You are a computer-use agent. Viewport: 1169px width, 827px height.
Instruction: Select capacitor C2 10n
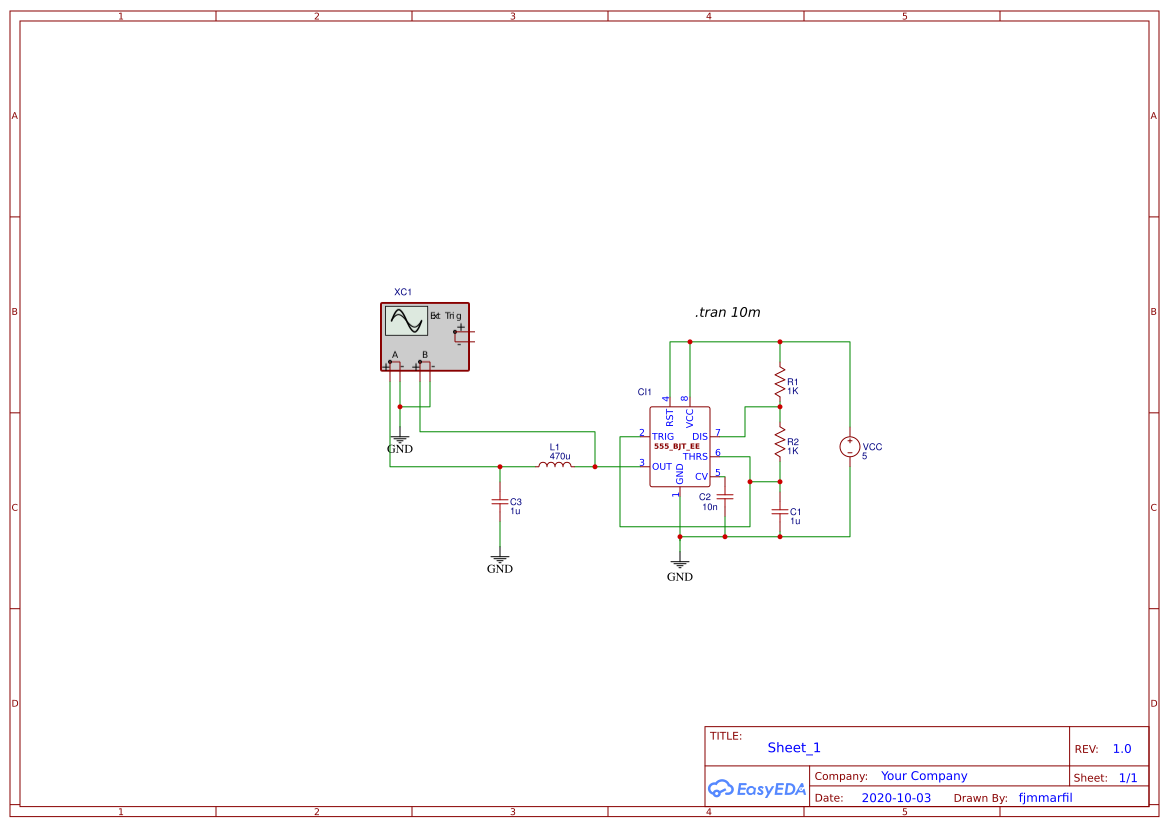coord(724,496)
